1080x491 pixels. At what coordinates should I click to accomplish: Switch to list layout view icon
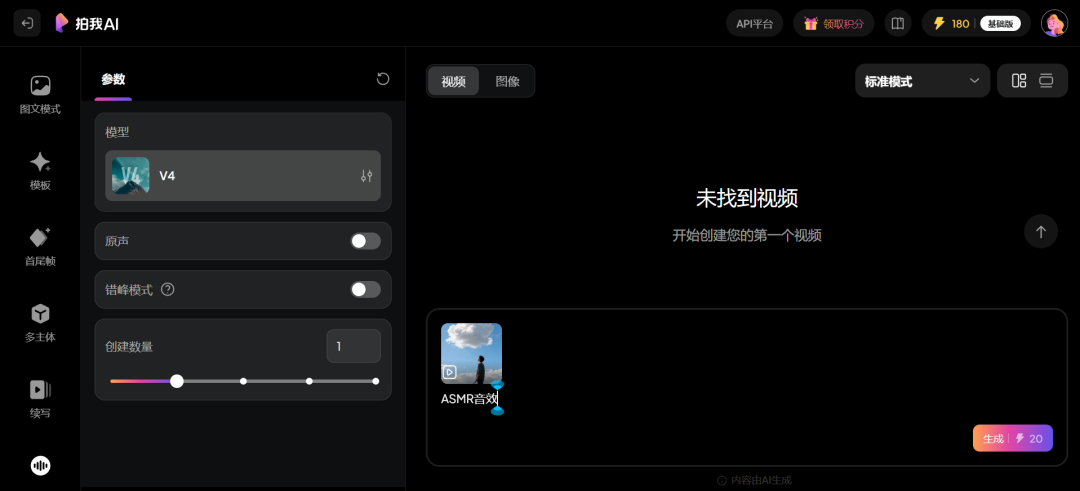1046,81
